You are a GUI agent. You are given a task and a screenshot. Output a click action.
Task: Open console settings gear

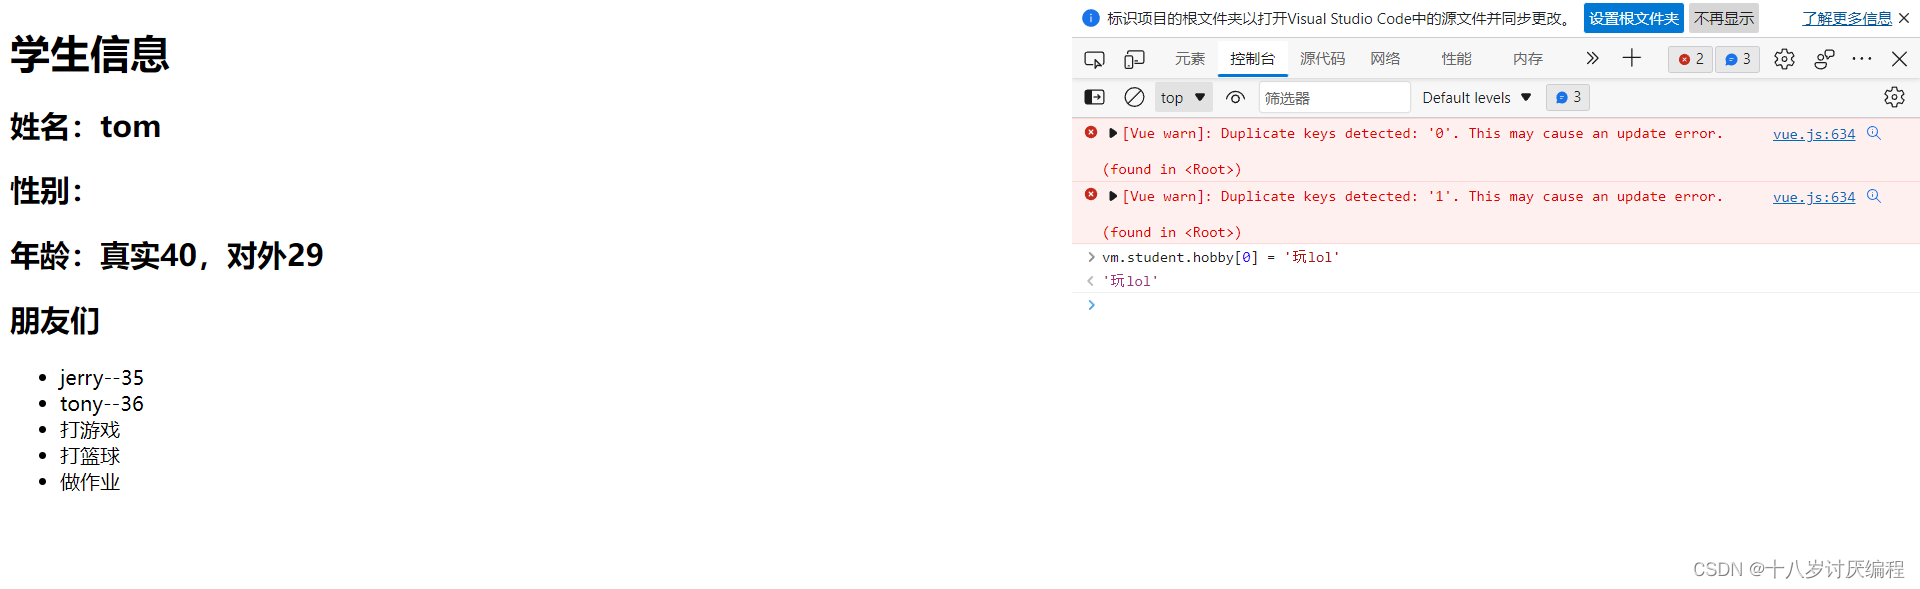1894,97
